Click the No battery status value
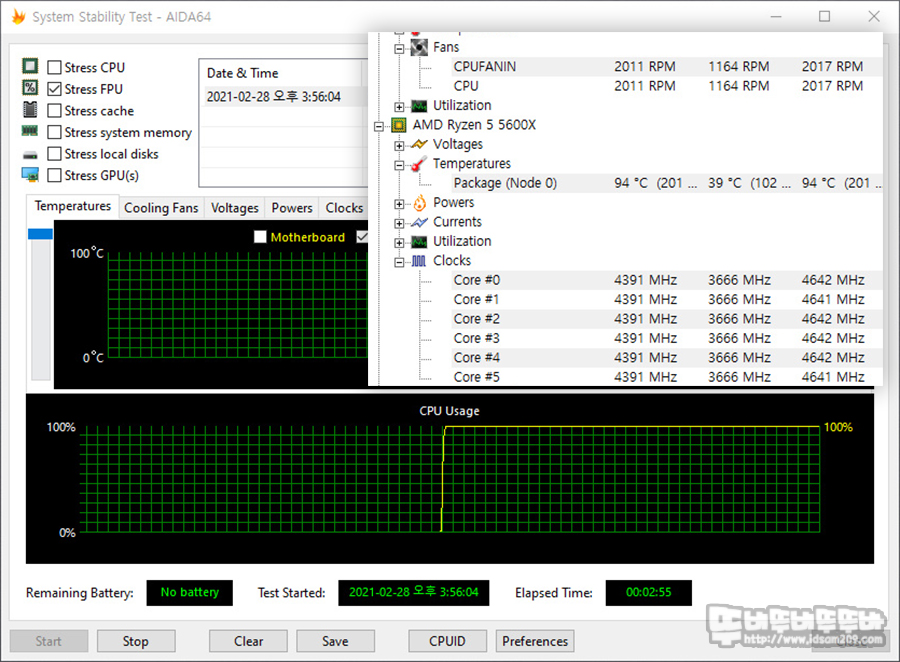900x662 pixels. [x=189, y=593]
